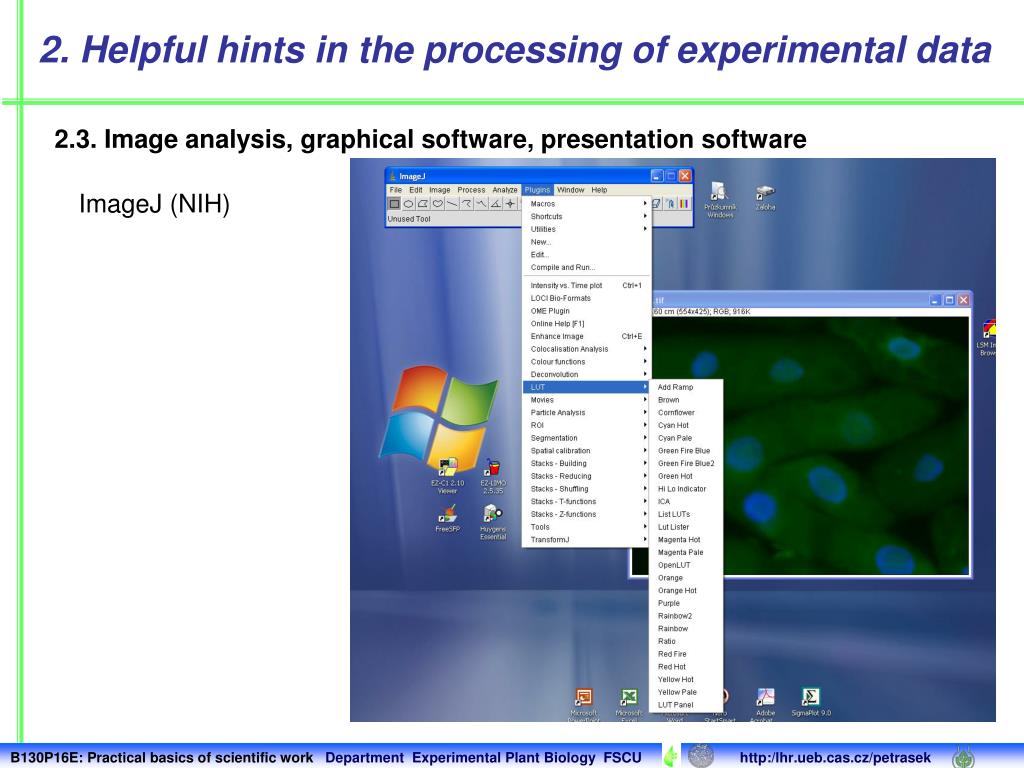Expand the Shortcuts submenu

(x=587, y=217)
